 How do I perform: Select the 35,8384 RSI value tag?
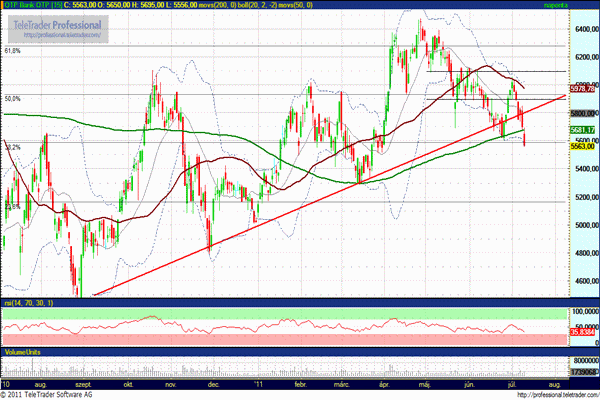(582, 333)
